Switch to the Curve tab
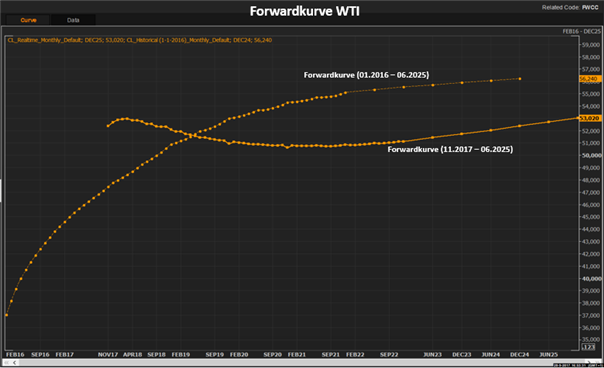604x368 pixels. [x=28, y=20]
